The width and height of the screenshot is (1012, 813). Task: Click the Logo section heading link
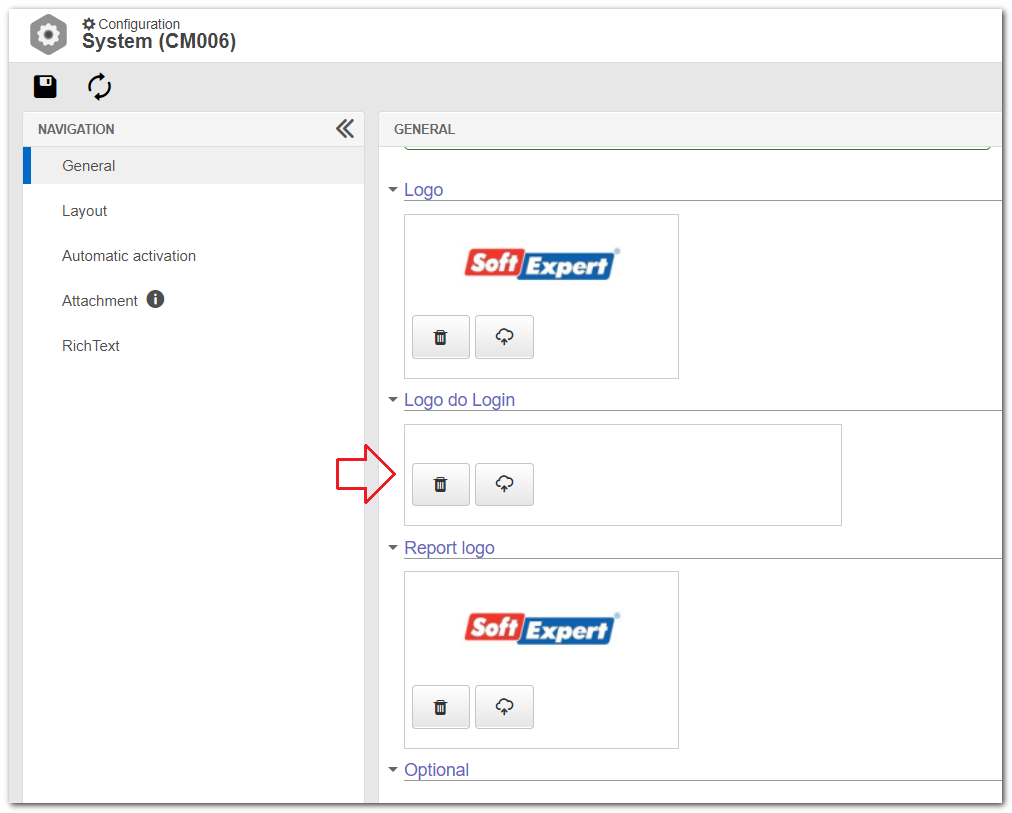423,190
